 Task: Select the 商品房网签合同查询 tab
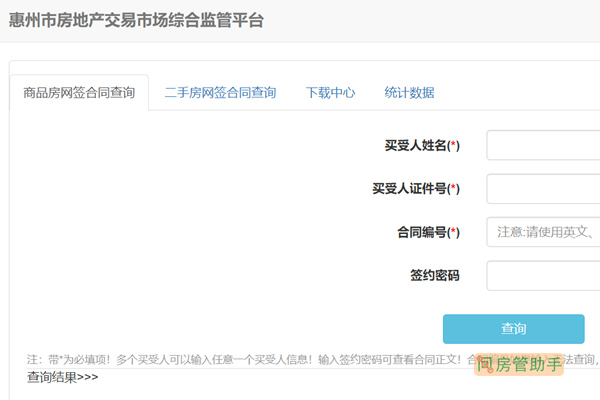79,93
